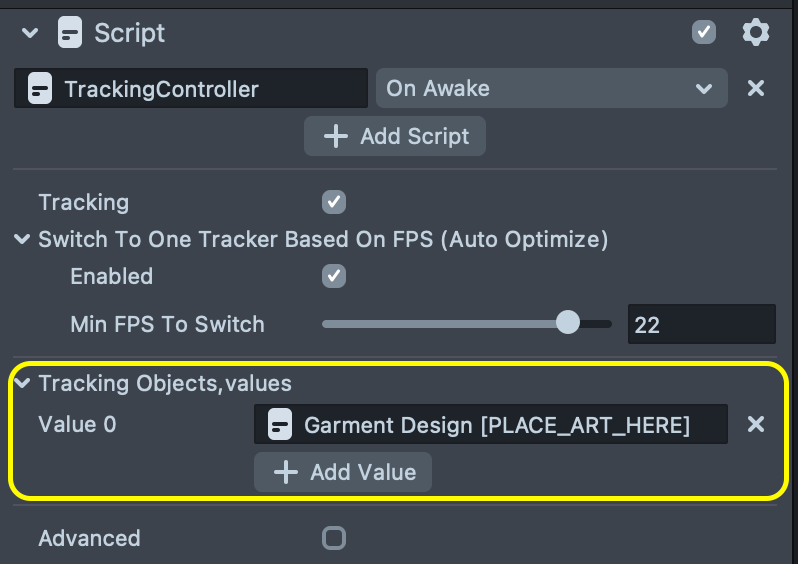Click the Script component icon in header
The height and width of the screenshot is (564, 798).
pos(70,33)
